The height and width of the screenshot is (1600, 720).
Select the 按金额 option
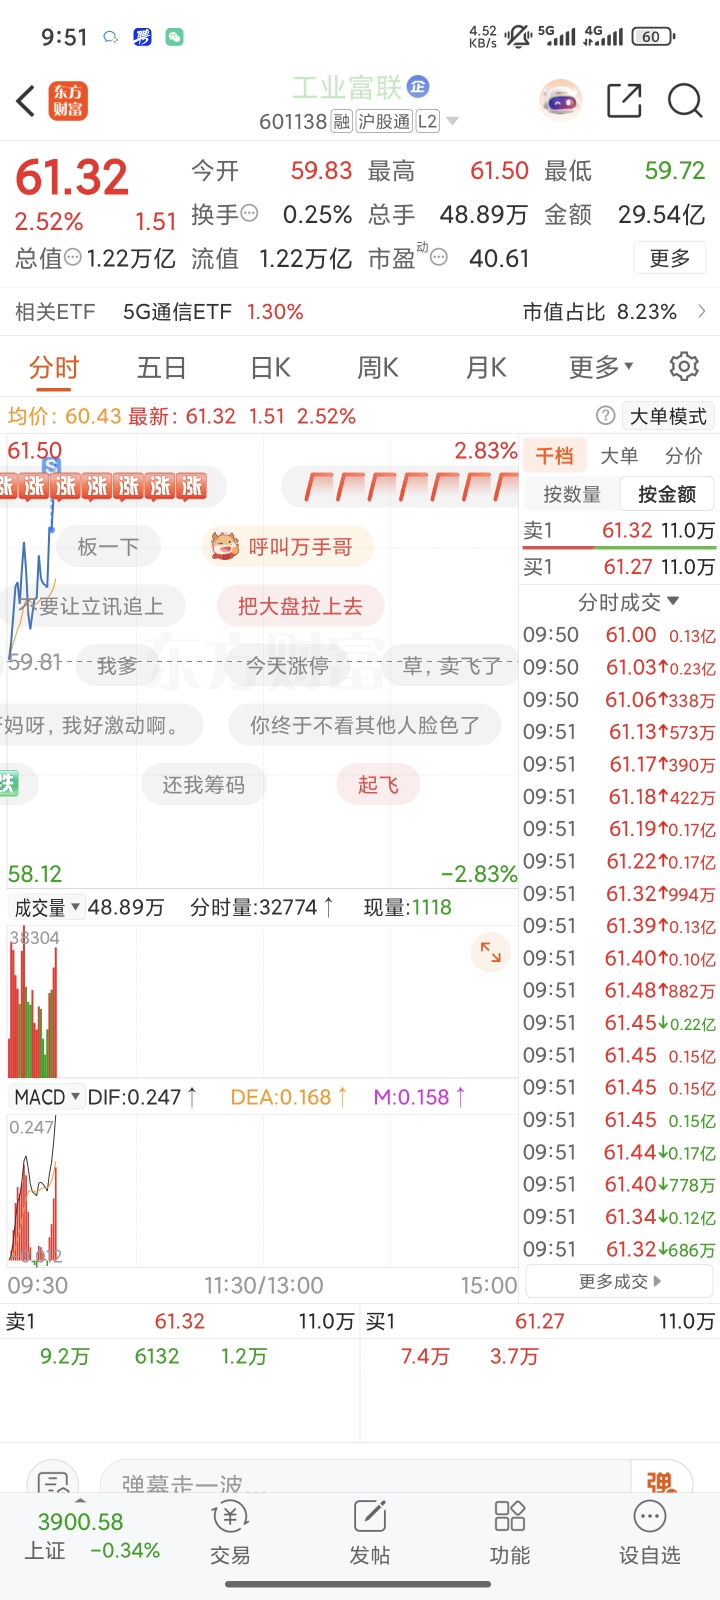pyautogui.click(x=666, y=494)
